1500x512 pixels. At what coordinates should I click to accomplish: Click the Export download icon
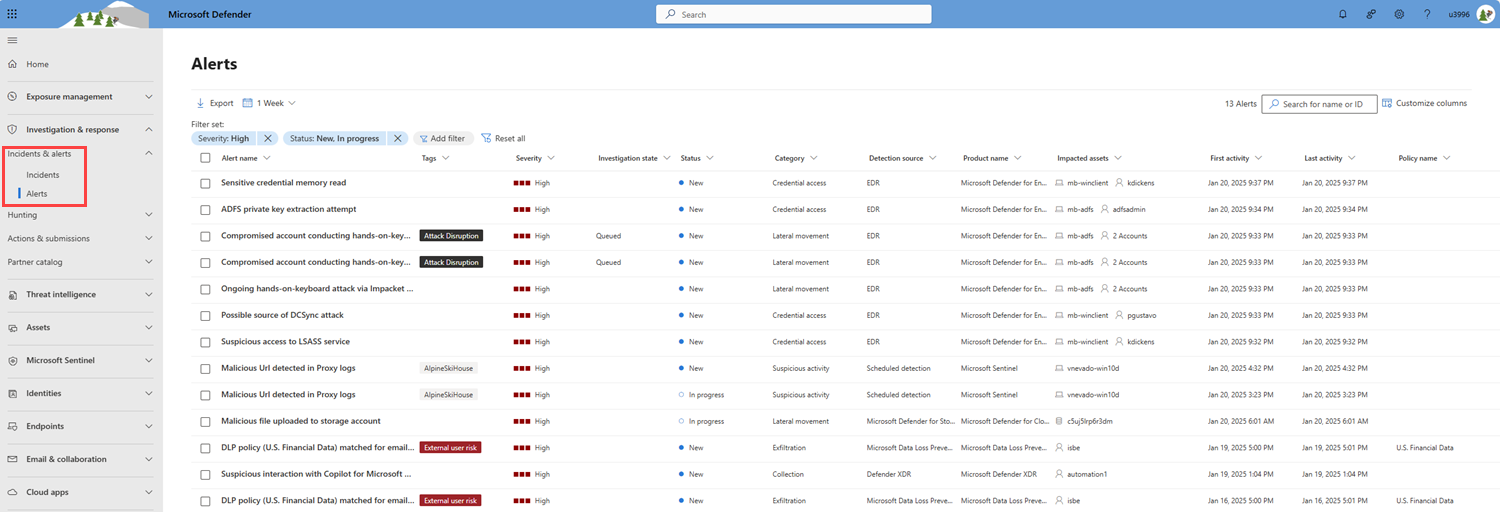tap(200, 103)
